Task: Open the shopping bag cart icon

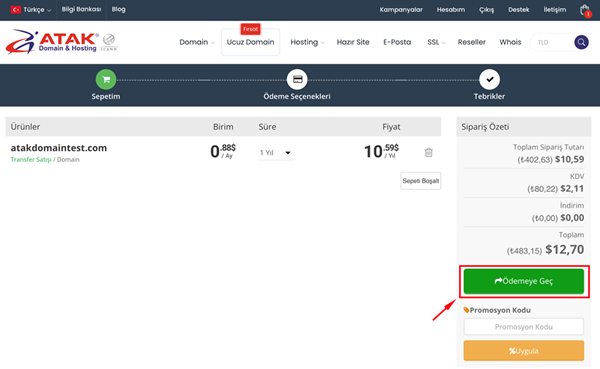Action: pyautogui.click(x=585, y=10)
